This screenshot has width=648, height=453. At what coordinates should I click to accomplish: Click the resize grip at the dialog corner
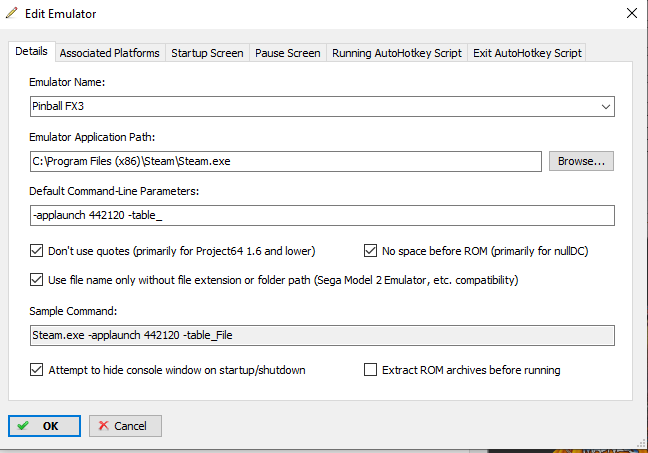[641, 443]
